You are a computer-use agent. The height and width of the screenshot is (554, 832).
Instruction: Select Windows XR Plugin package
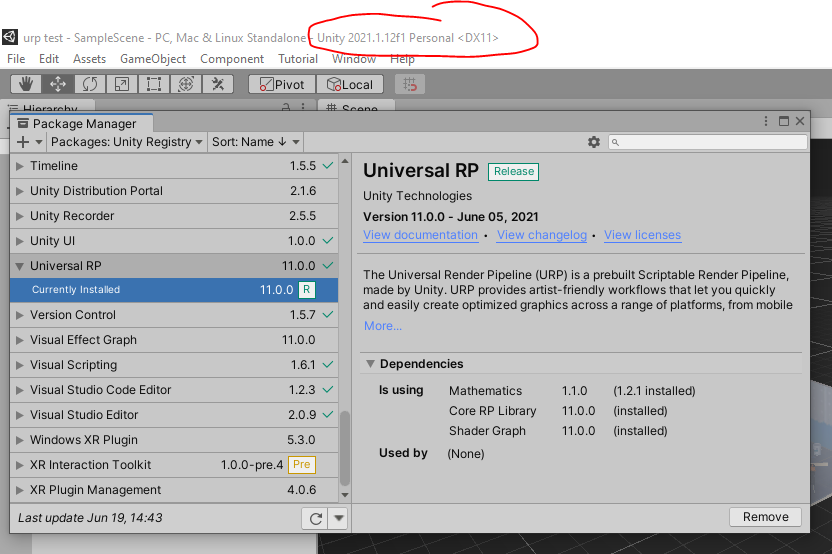(x=174, y=440)
